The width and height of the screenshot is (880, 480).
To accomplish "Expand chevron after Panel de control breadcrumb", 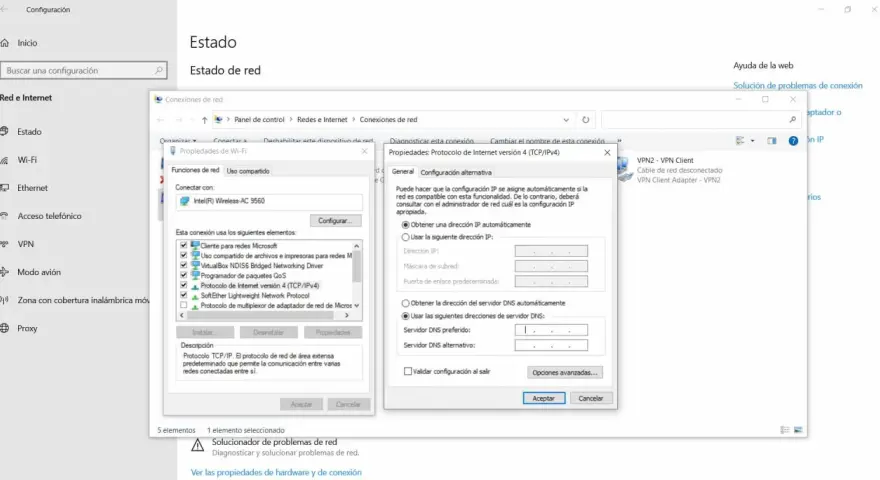I will 291,120.
